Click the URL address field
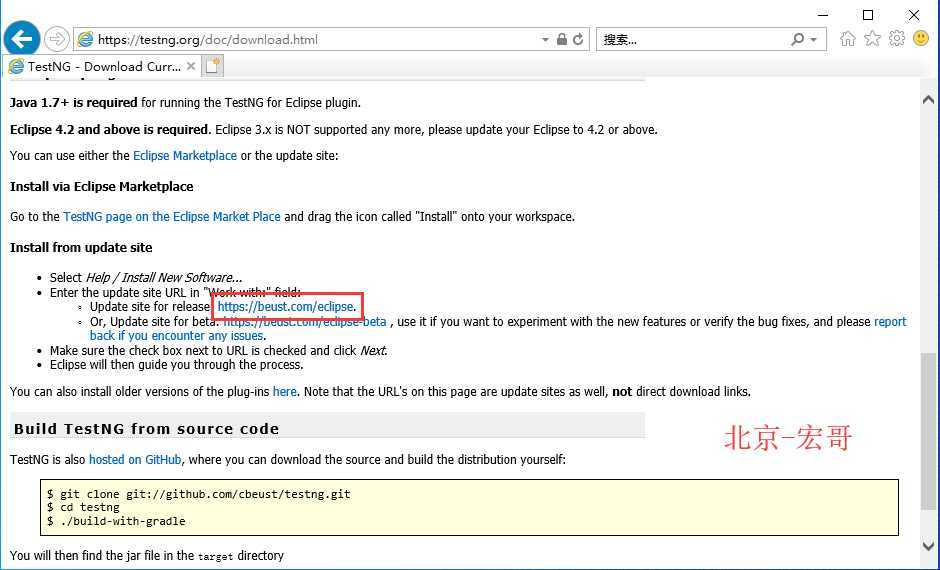 pyautogui.click(x=318, y=40)
